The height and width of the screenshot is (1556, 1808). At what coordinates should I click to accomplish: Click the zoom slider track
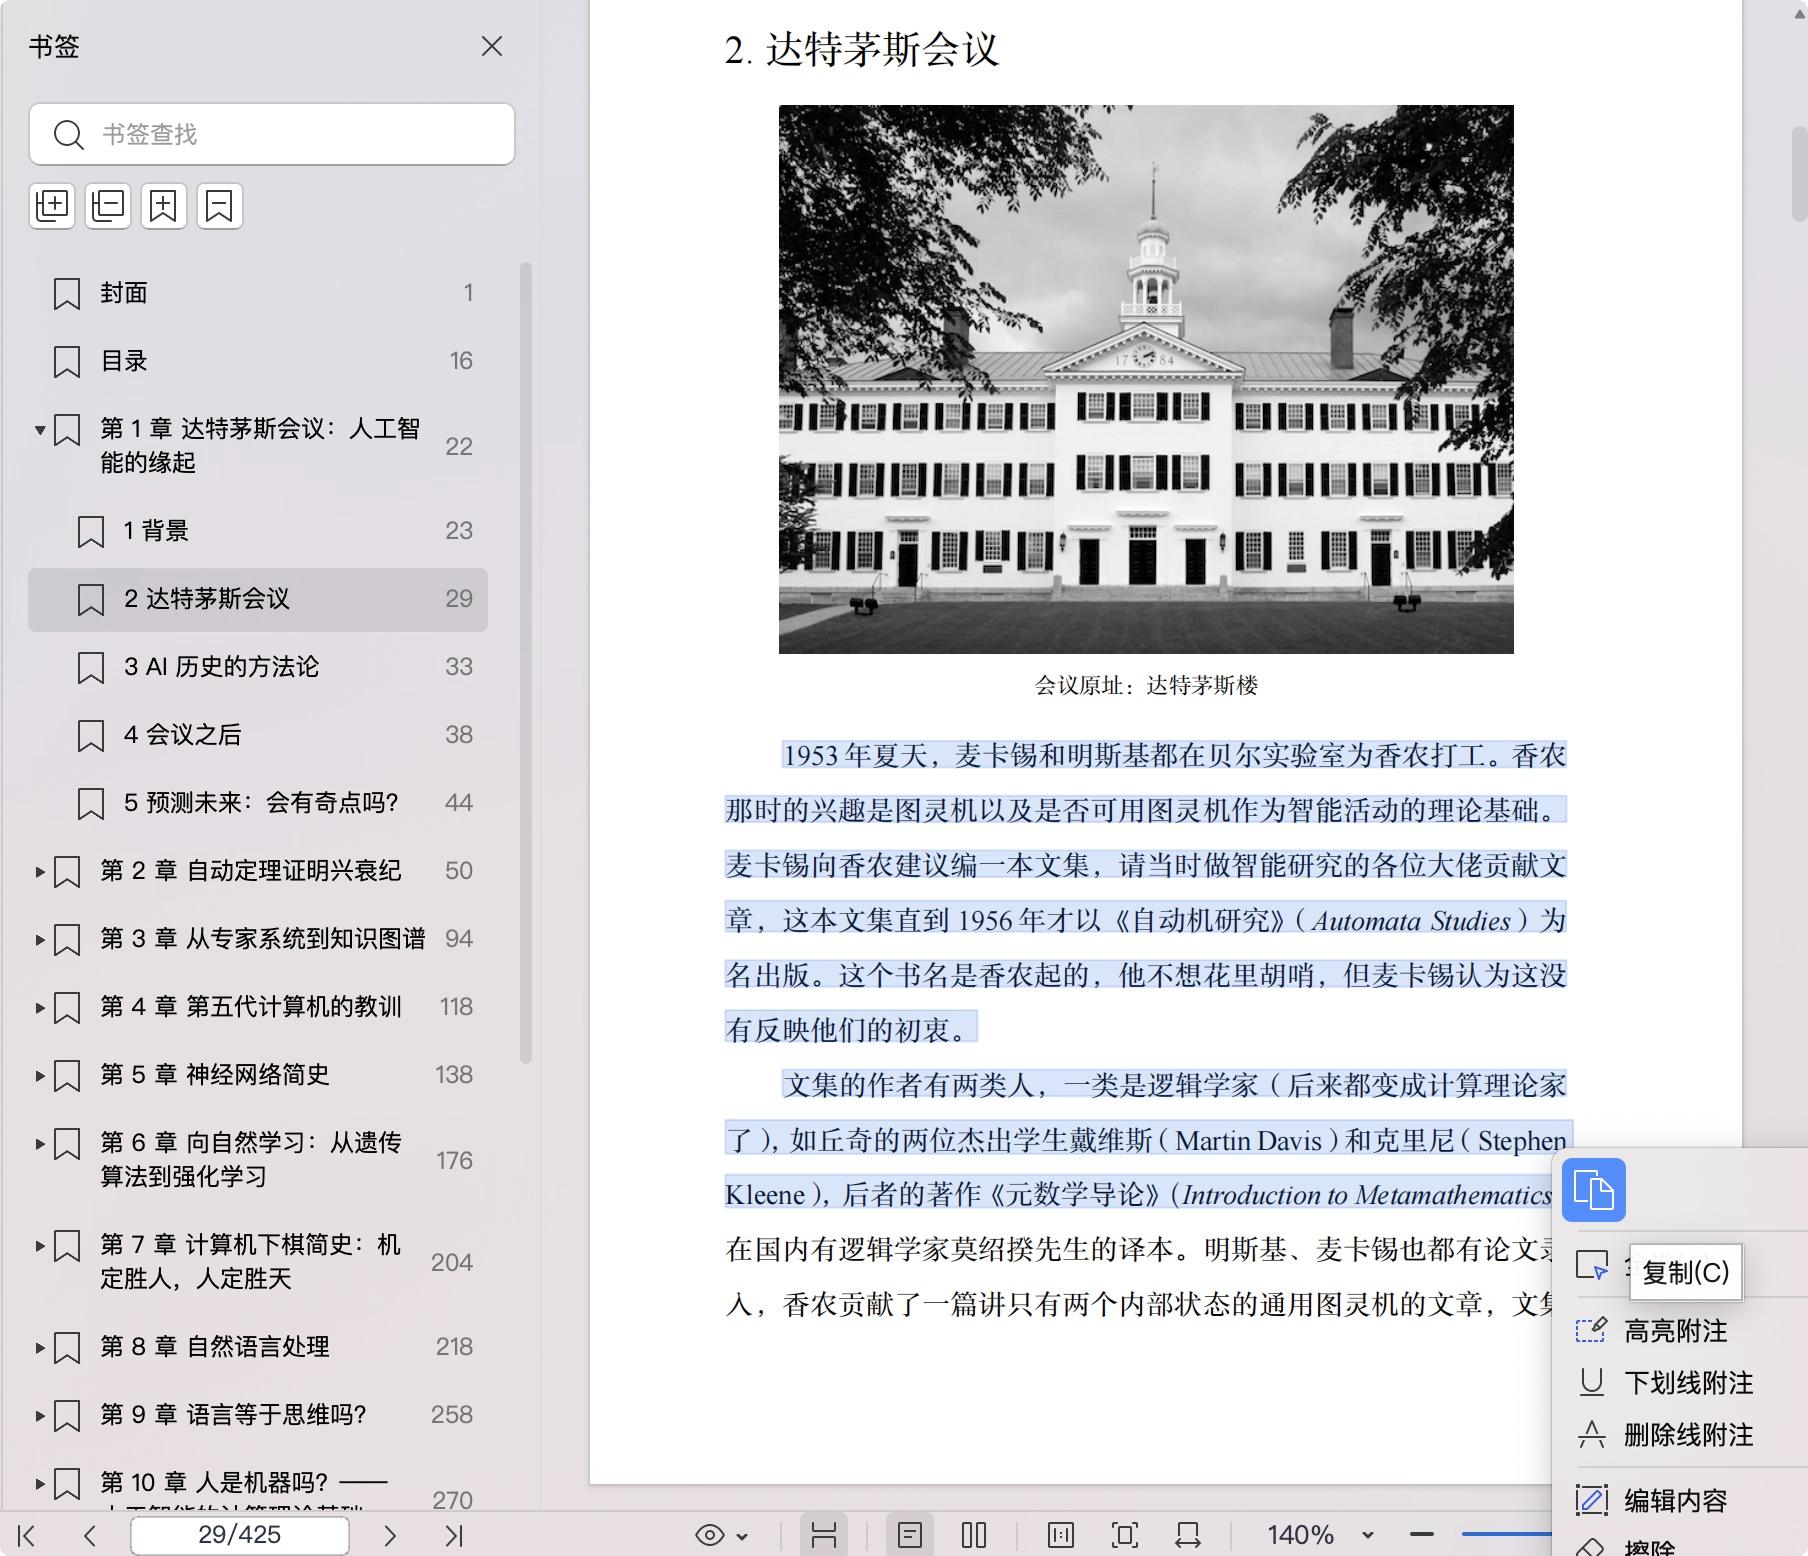(x=1505, y=1534)
